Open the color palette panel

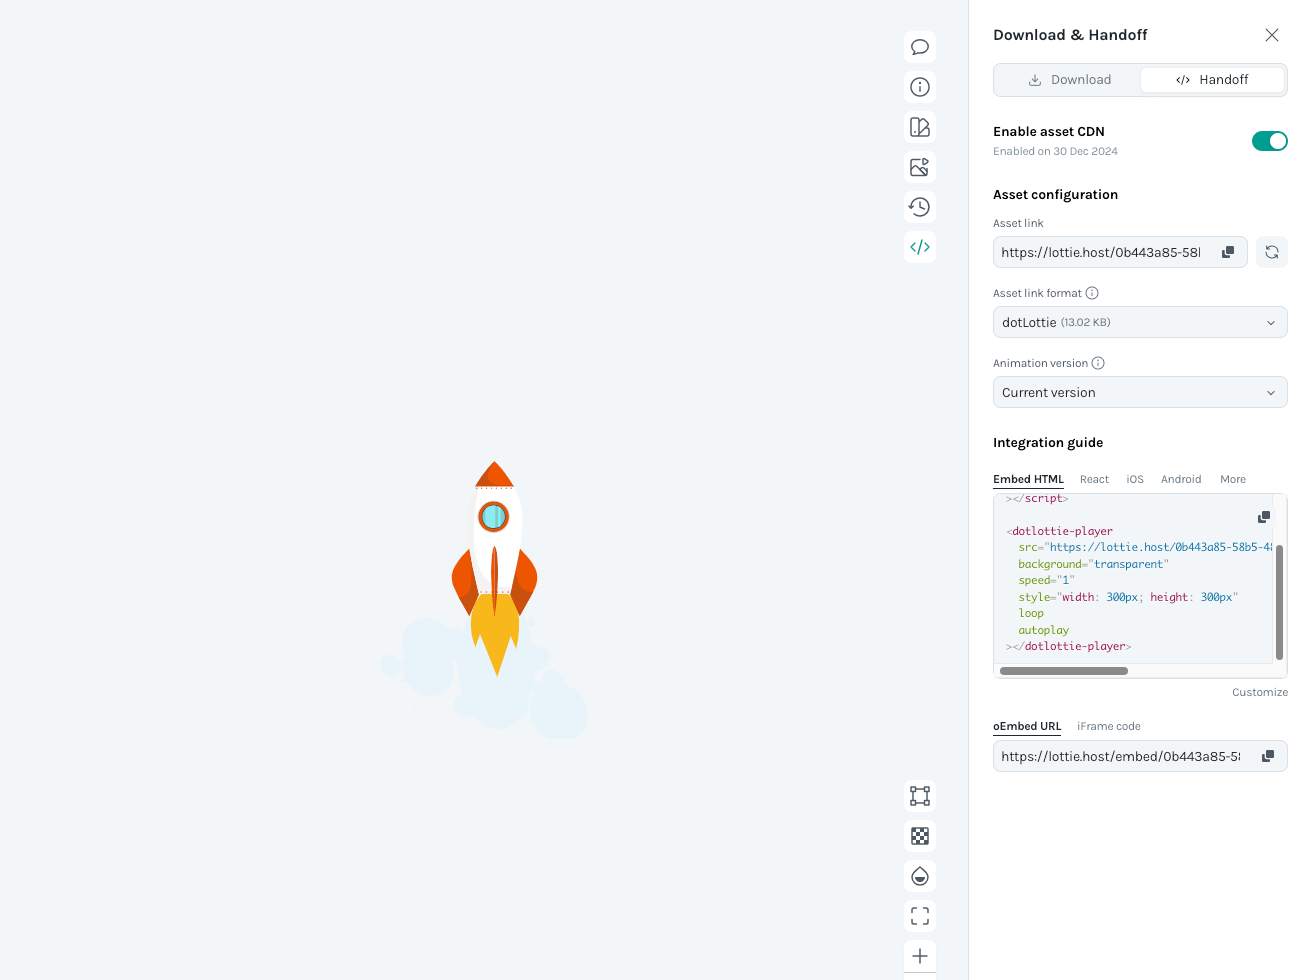point(919,127)
